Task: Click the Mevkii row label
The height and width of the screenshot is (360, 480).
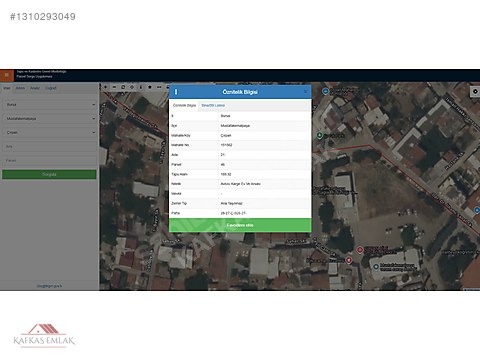Action: (x=176, y=194)
